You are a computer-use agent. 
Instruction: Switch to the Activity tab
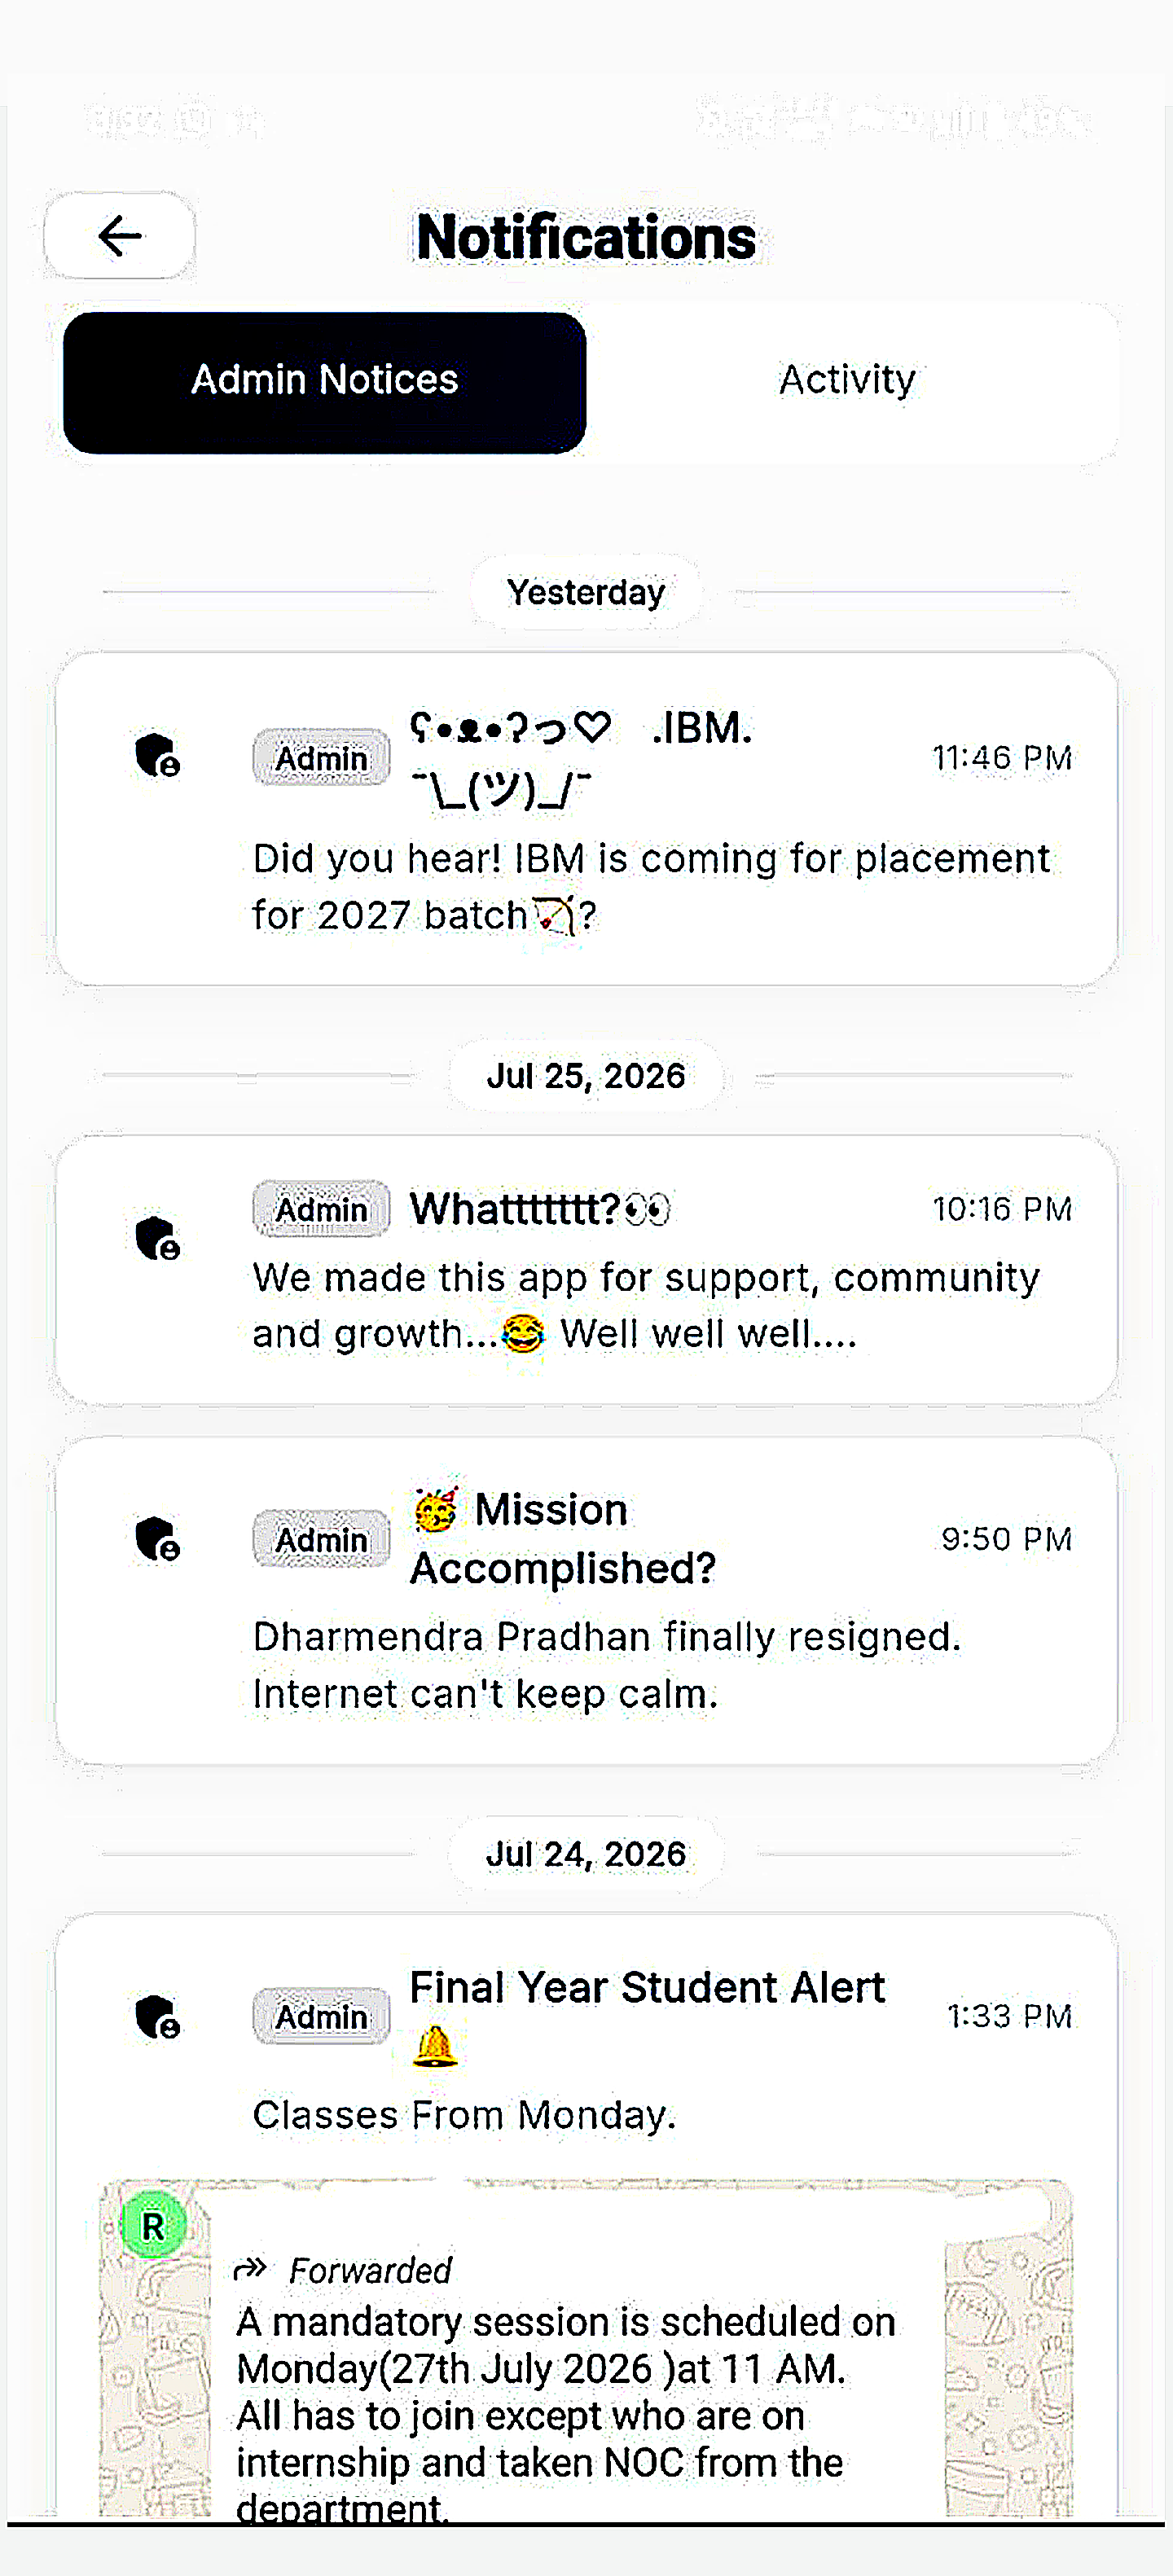tap(847, 381)
